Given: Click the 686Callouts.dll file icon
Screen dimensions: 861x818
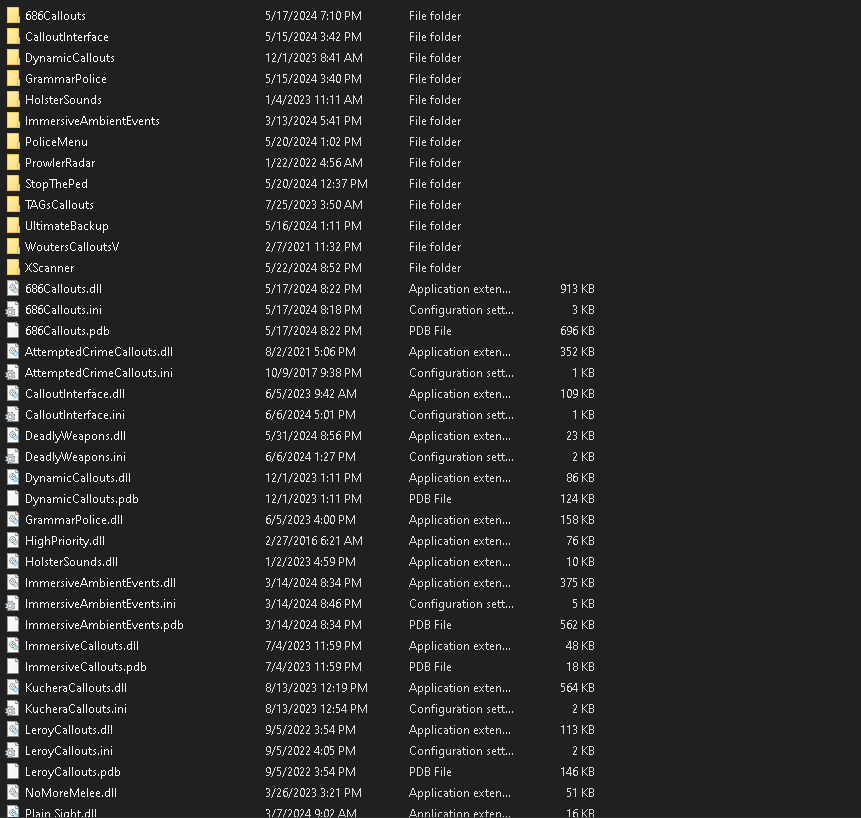Looking at the screenshot, I should pos(13,289).
